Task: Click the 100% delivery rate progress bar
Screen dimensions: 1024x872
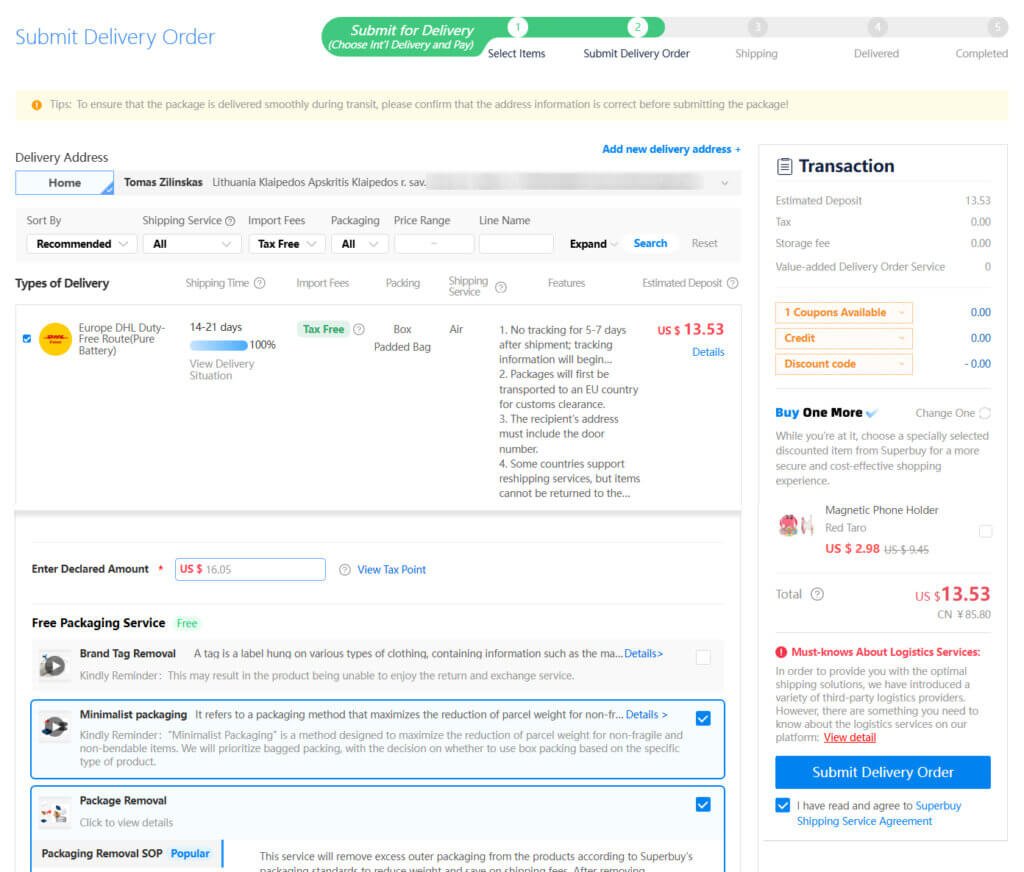Action: tap(218, 345)
